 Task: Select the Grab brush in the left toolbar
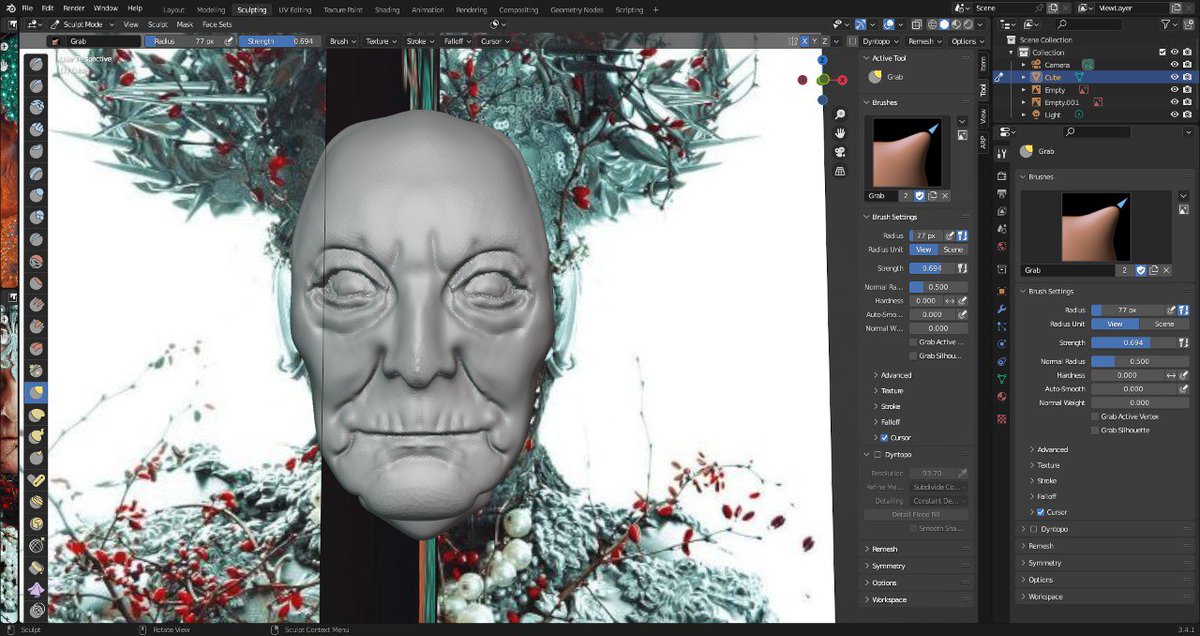coord(36,393)
